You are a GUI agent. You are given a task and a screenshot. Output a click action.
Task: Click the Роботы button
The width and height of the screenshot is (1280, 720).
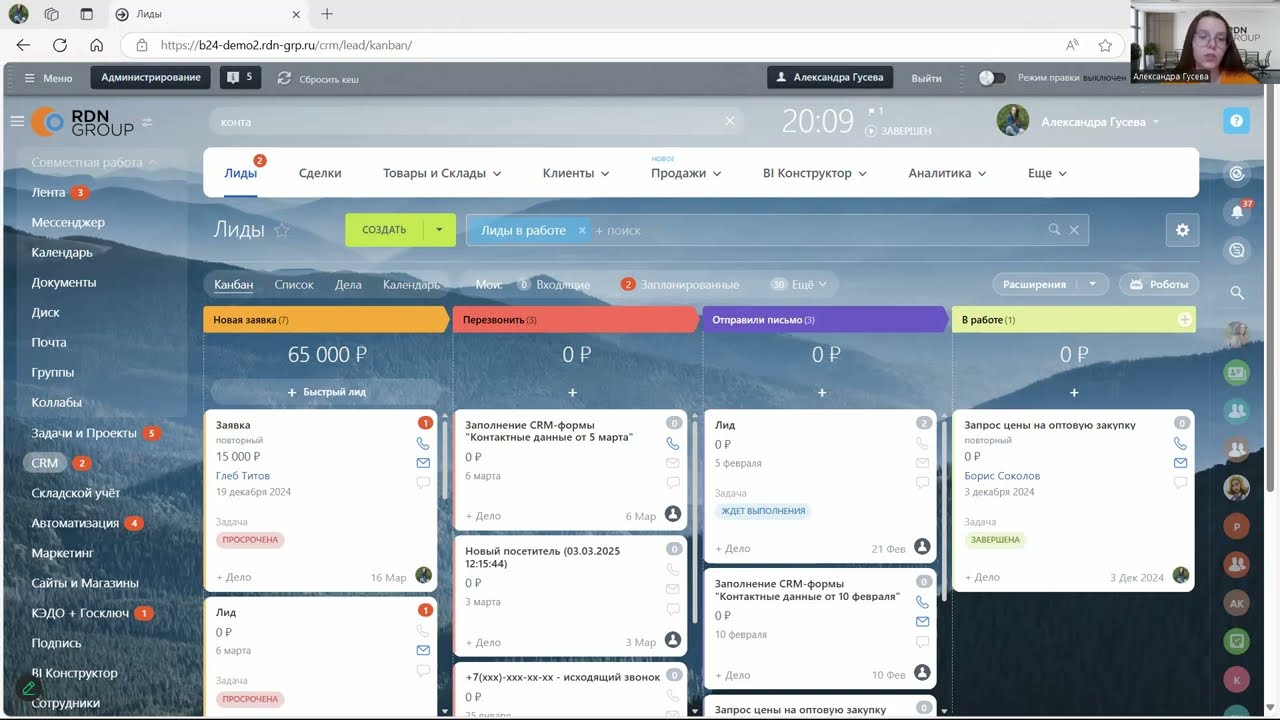(1159, 284)
